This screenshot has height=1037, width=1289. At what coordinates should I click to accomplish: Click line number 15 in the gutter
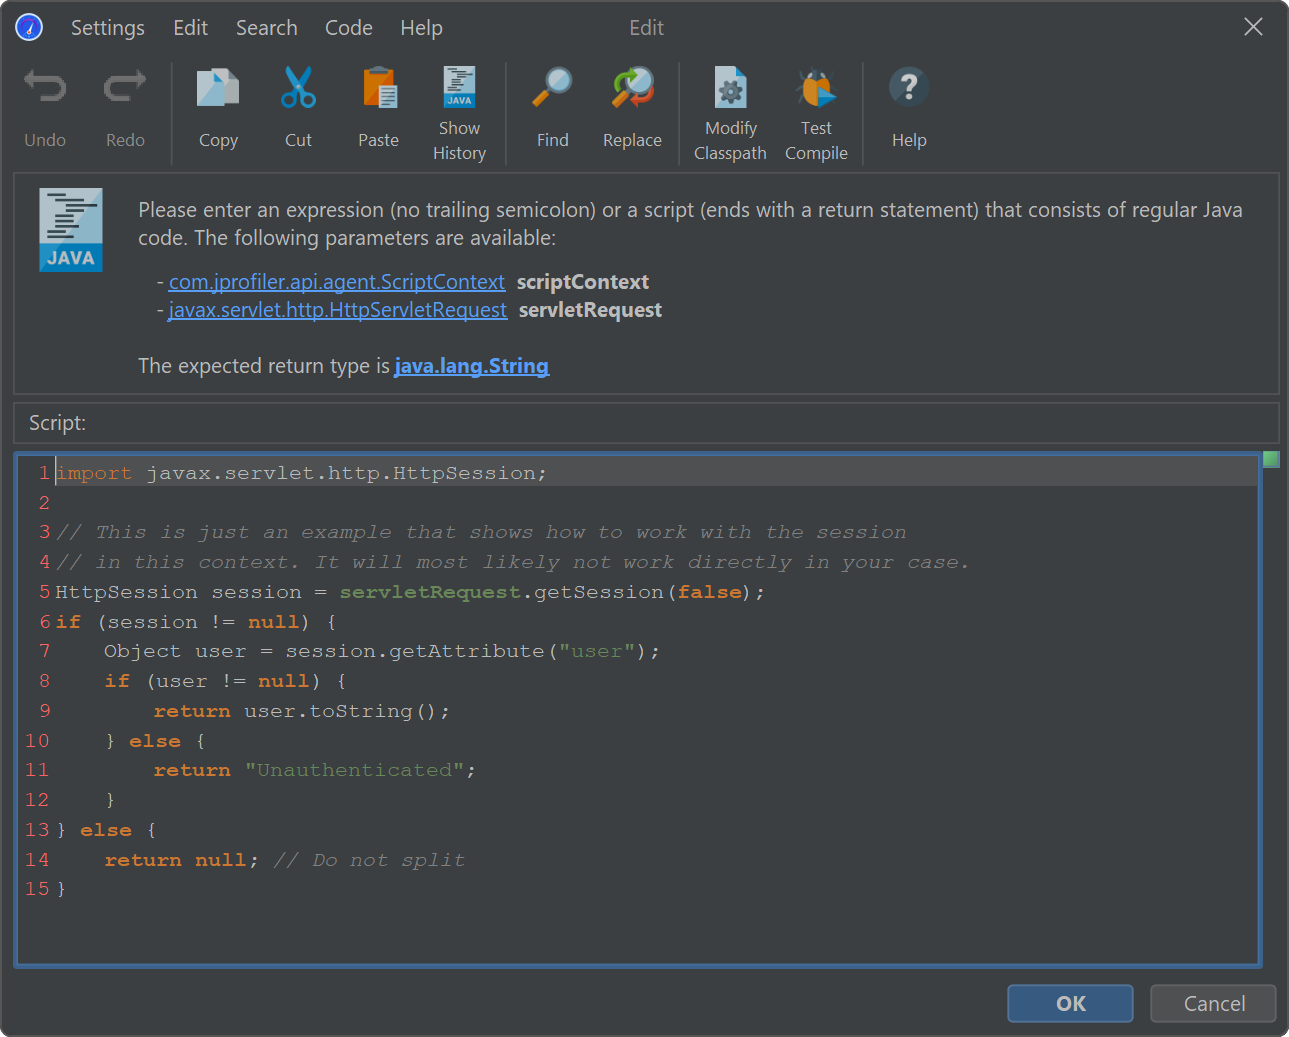[37, 889]
